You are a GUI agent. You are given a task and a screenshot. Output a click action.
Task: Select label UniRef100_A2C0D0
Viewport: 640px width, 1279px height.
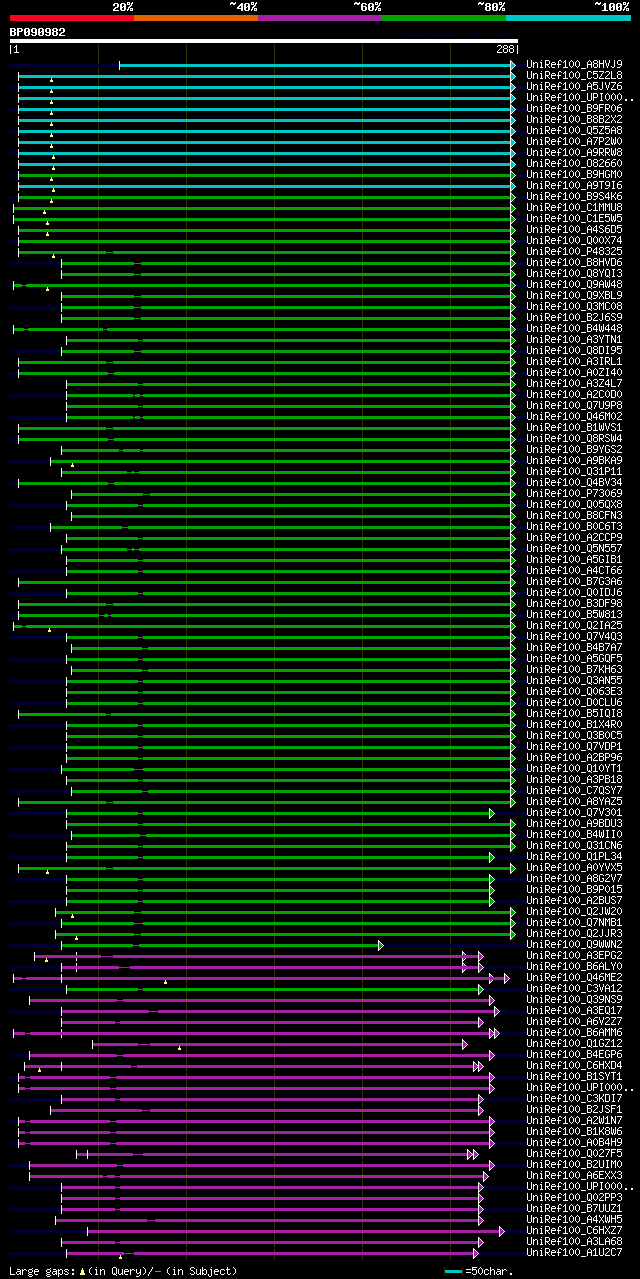pyautogui.click(x=574, y=395)
